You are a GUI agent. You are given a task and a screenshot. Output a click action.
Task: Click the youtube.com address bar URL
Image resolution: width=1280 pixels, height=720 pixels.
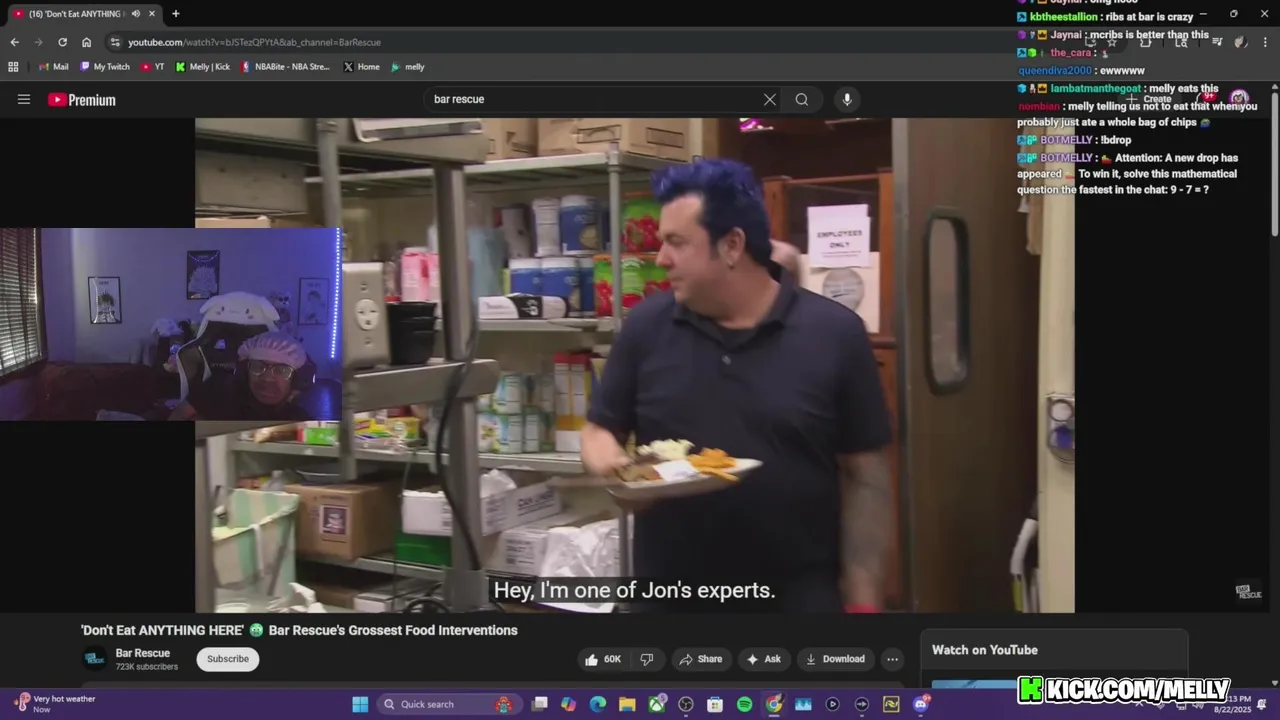point(254,42)
